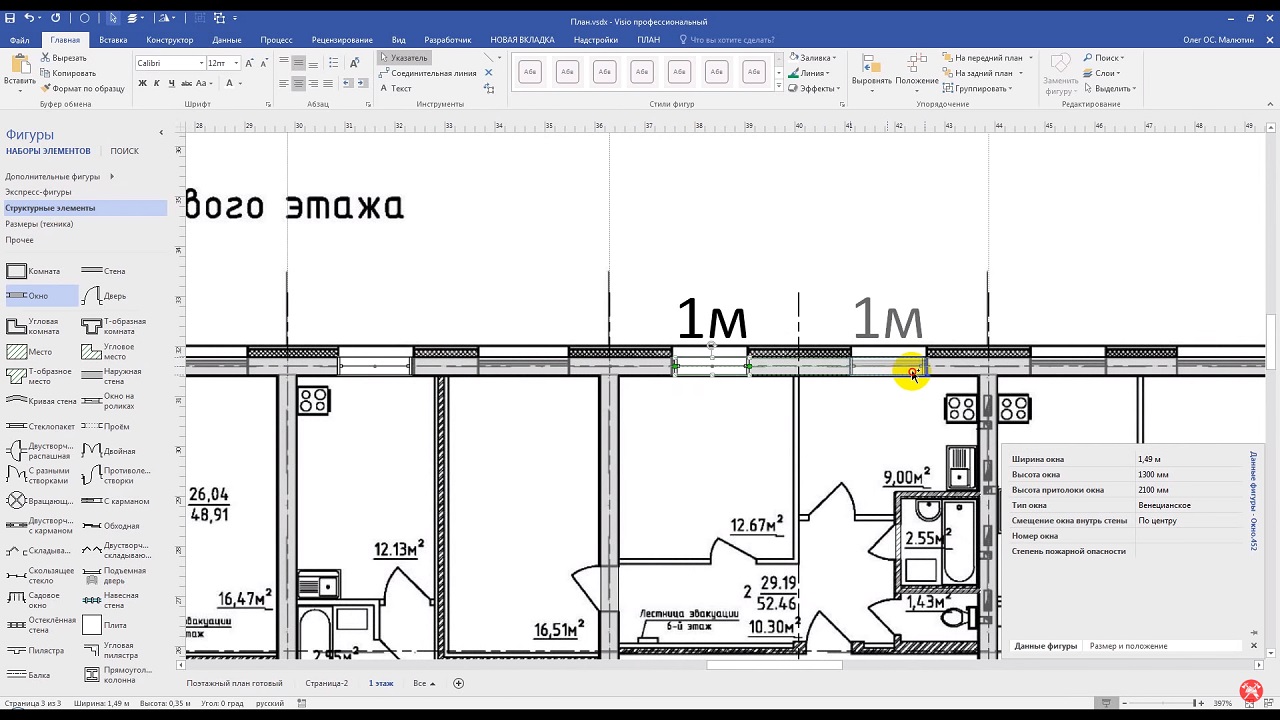Toggle underline Ч formatting
Screen dimensions: 1280x720
click(x=171, y=83)
